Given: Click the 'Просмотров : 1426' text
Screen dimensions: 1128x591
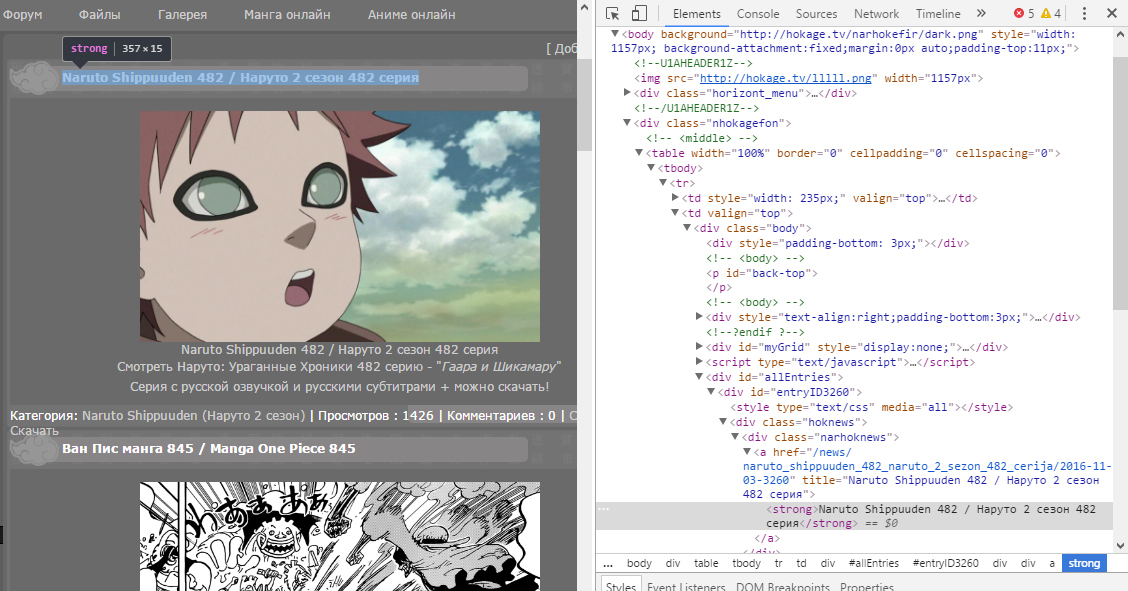Looking at the screenshot, I should pyautogui.click(x=376, y=416).
